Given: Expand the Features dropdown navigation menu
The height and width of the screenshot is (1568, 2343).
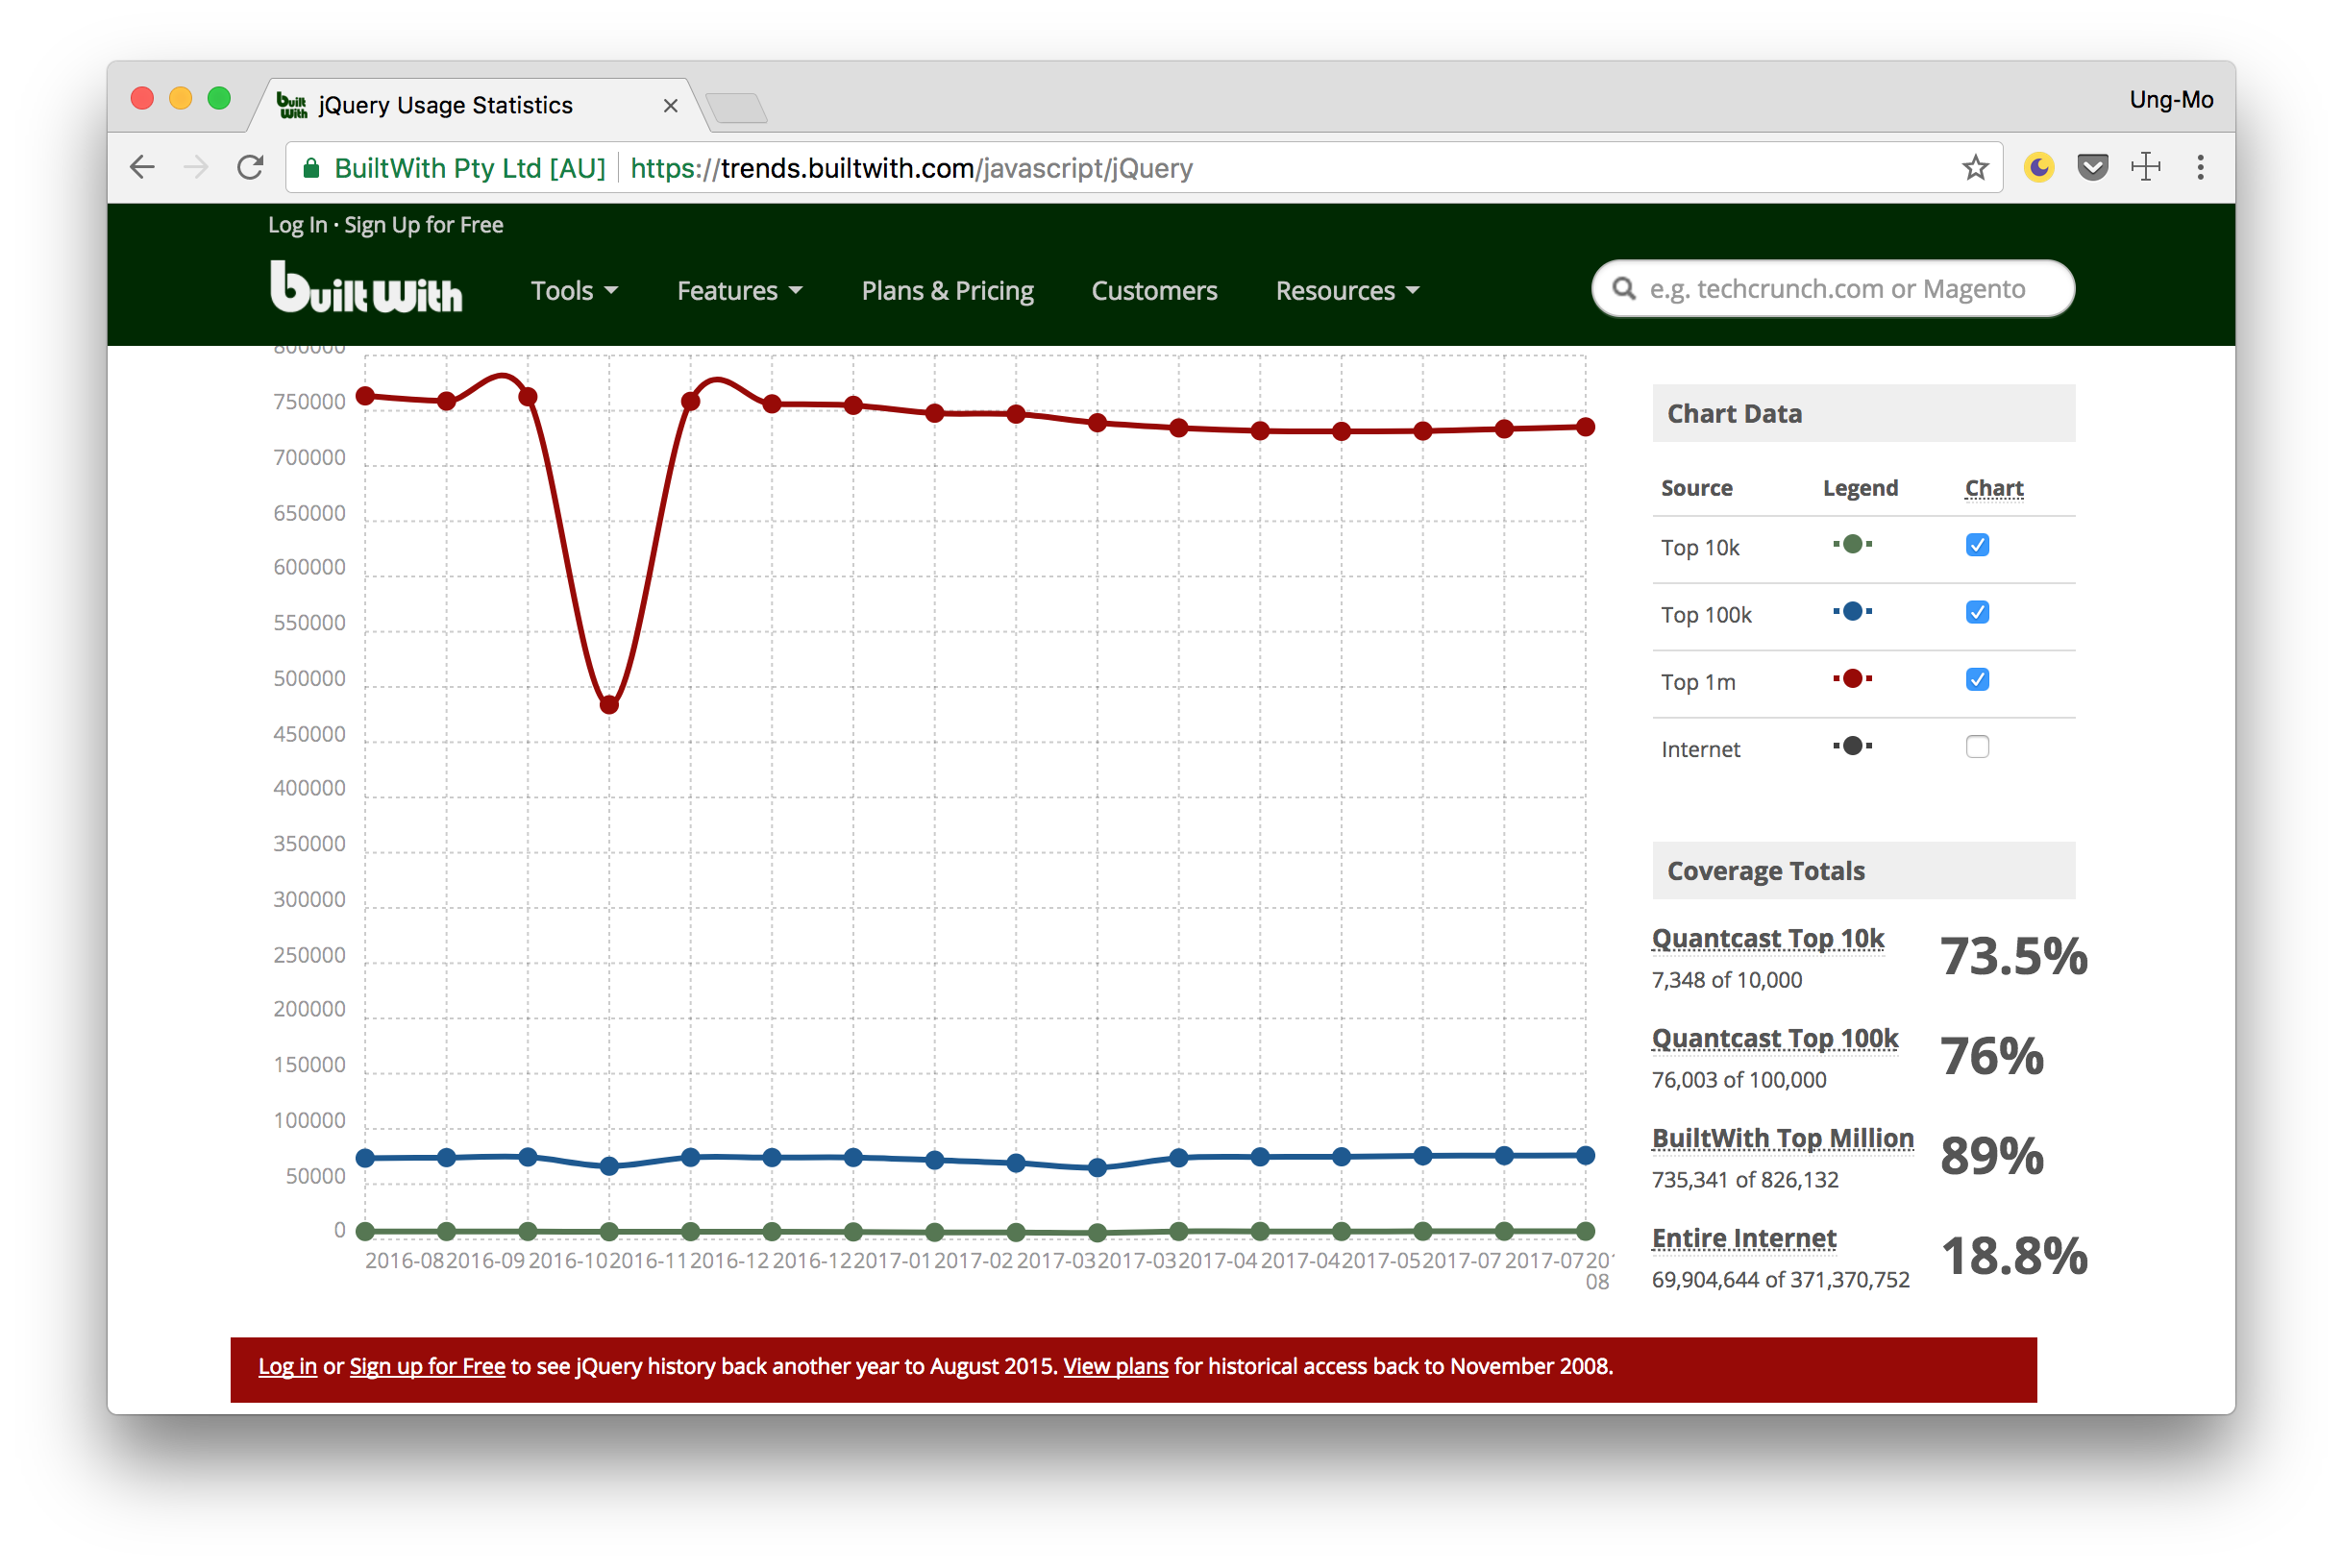Looking at the screenshot, I should click(738, 290).
